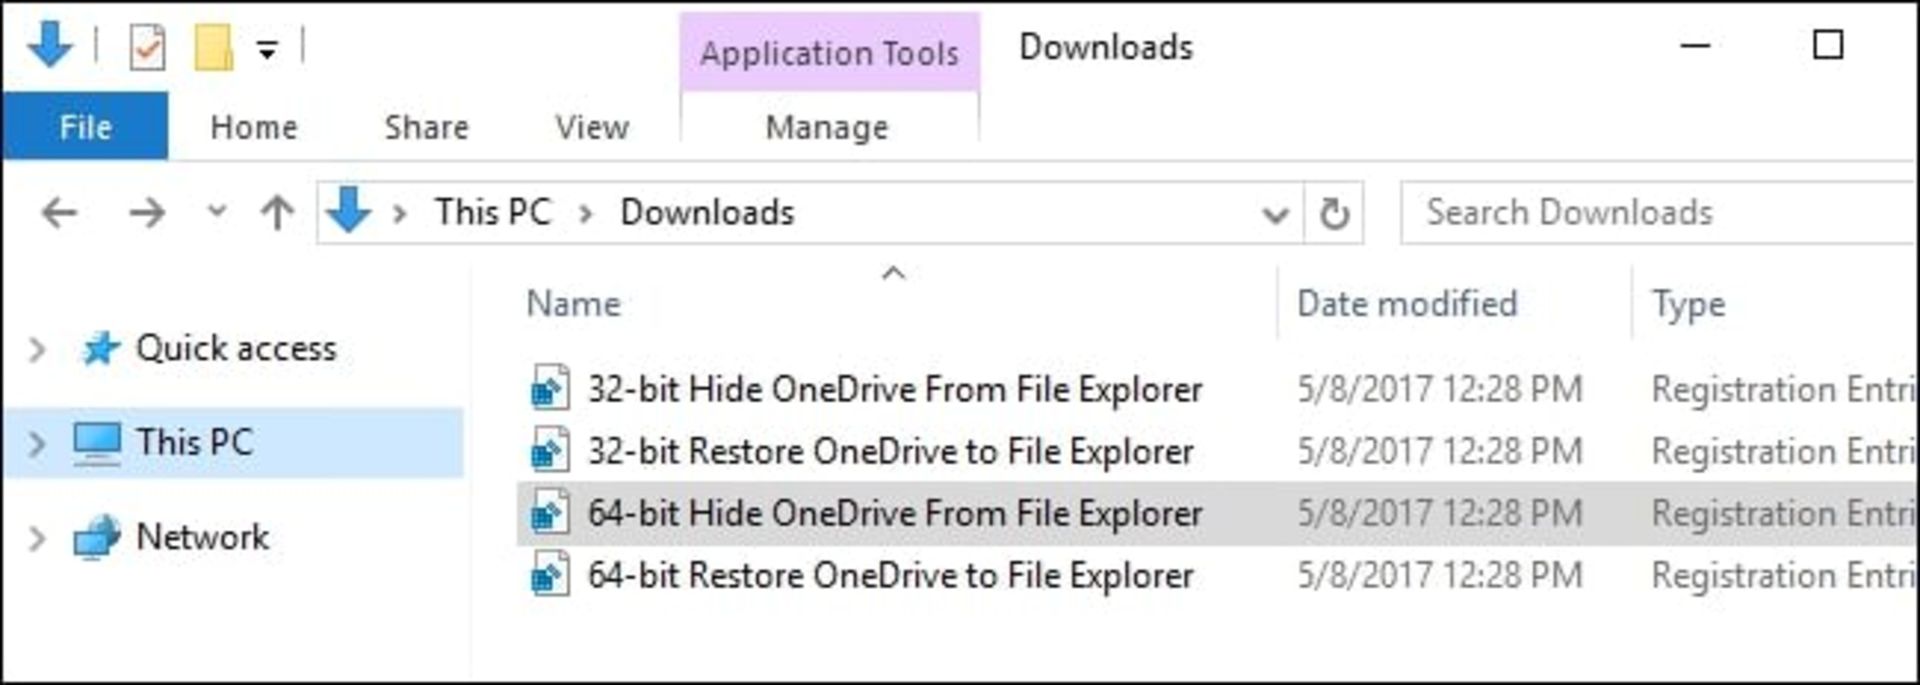Go back with the left arrow button
This screenshot has width=1920, height=685.
(x=60, y=212)
